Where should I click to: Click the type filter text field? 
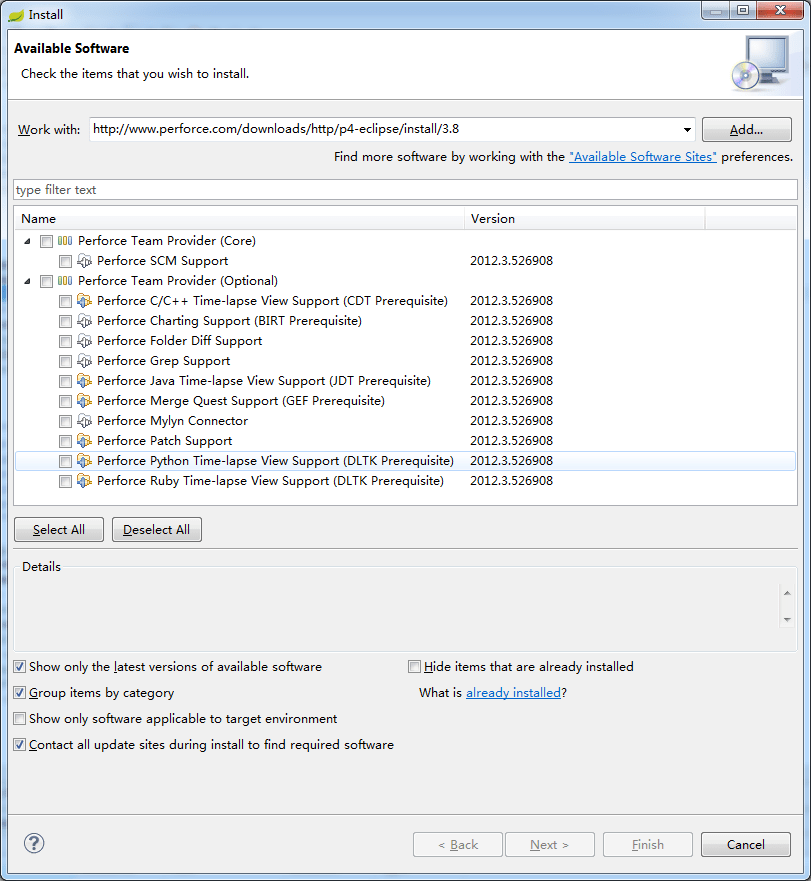tap(405, 190)
